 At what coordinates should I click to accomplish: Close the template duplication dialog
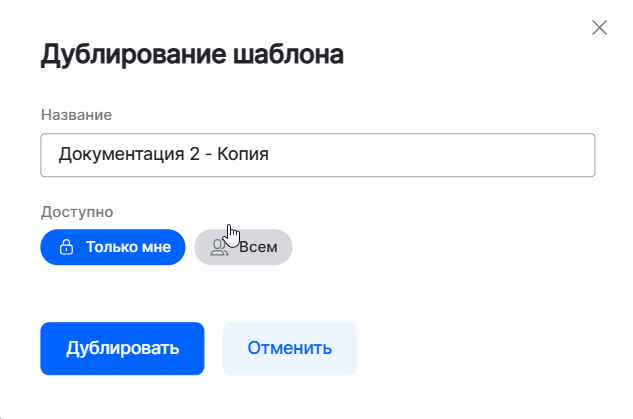pyautogui.click(x=600, y=27)
